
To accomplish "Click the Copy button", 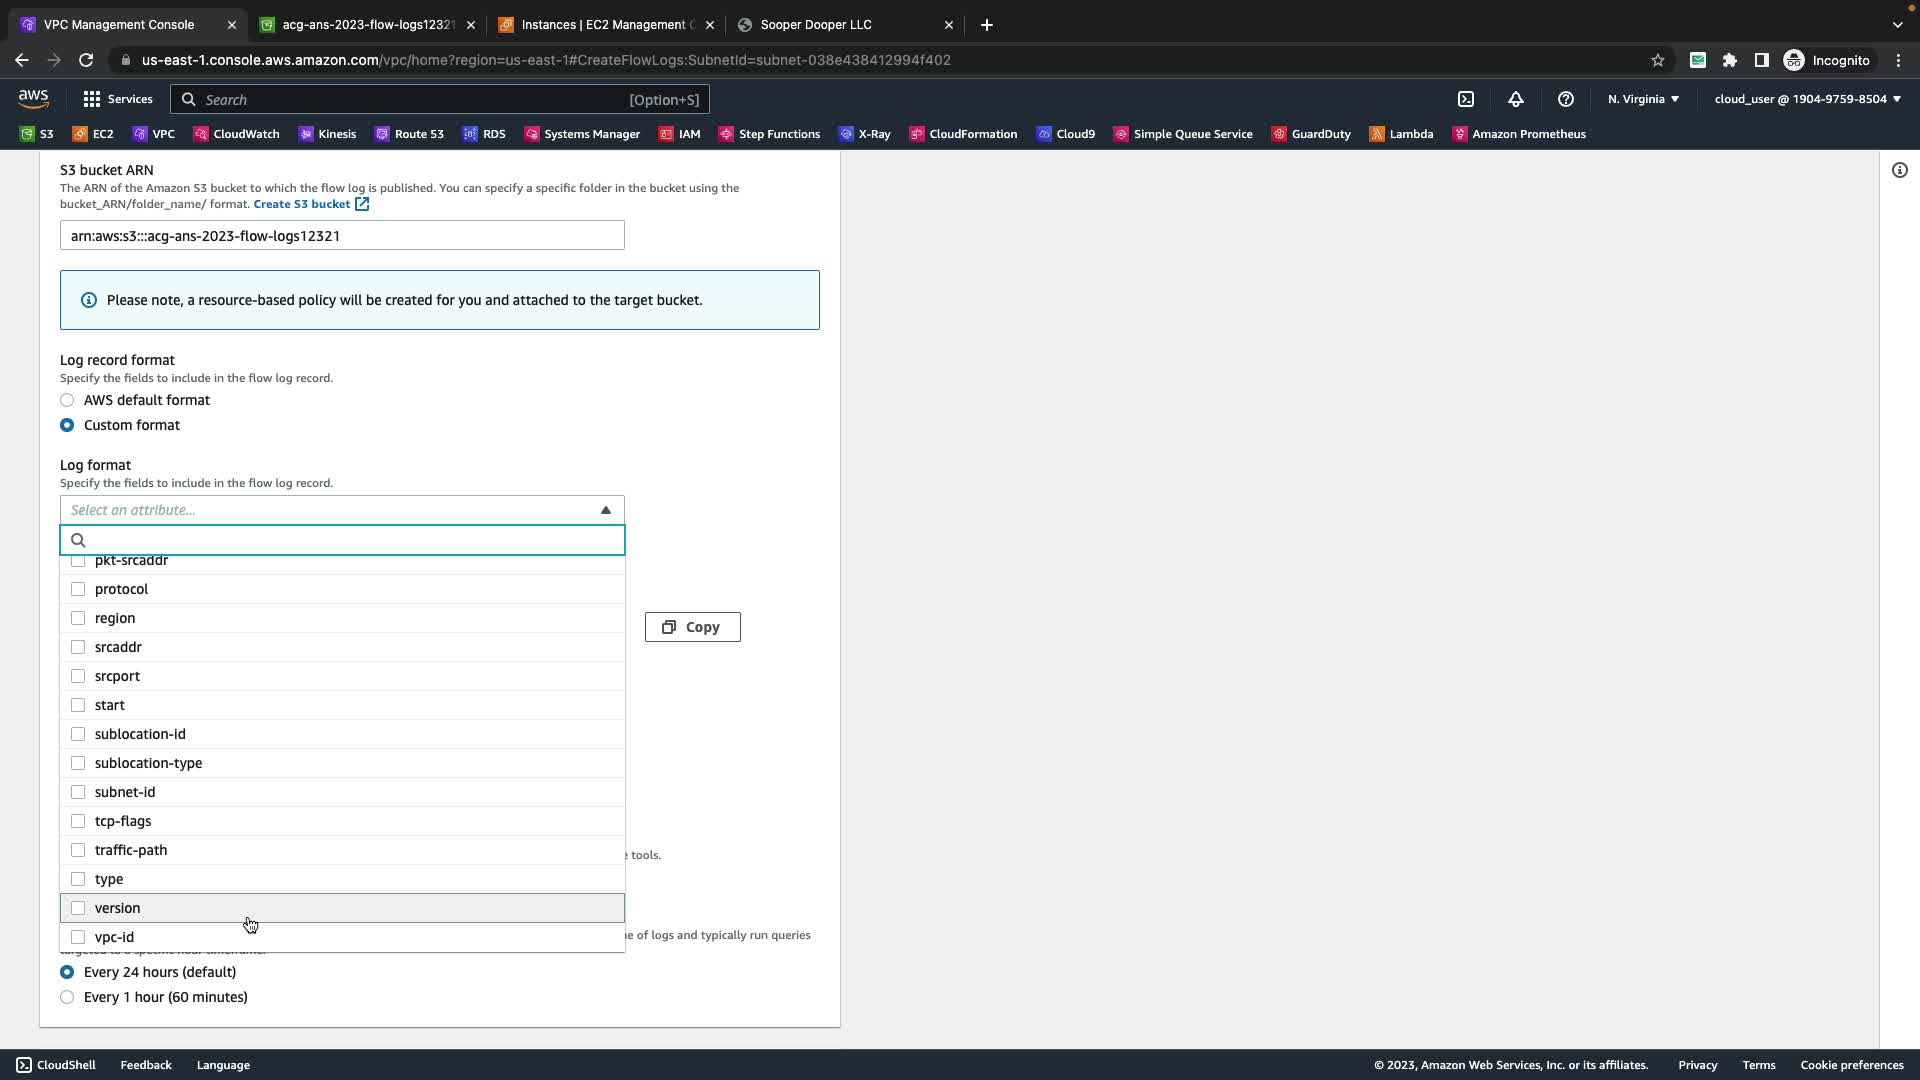I will (x=692, y=627).
